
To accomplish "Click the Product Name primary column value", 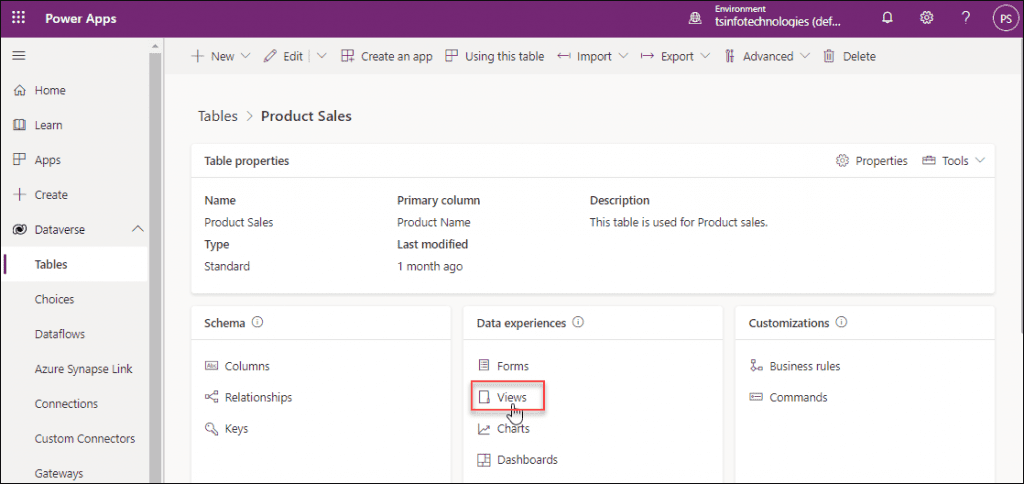I will (x=434, y=222).
